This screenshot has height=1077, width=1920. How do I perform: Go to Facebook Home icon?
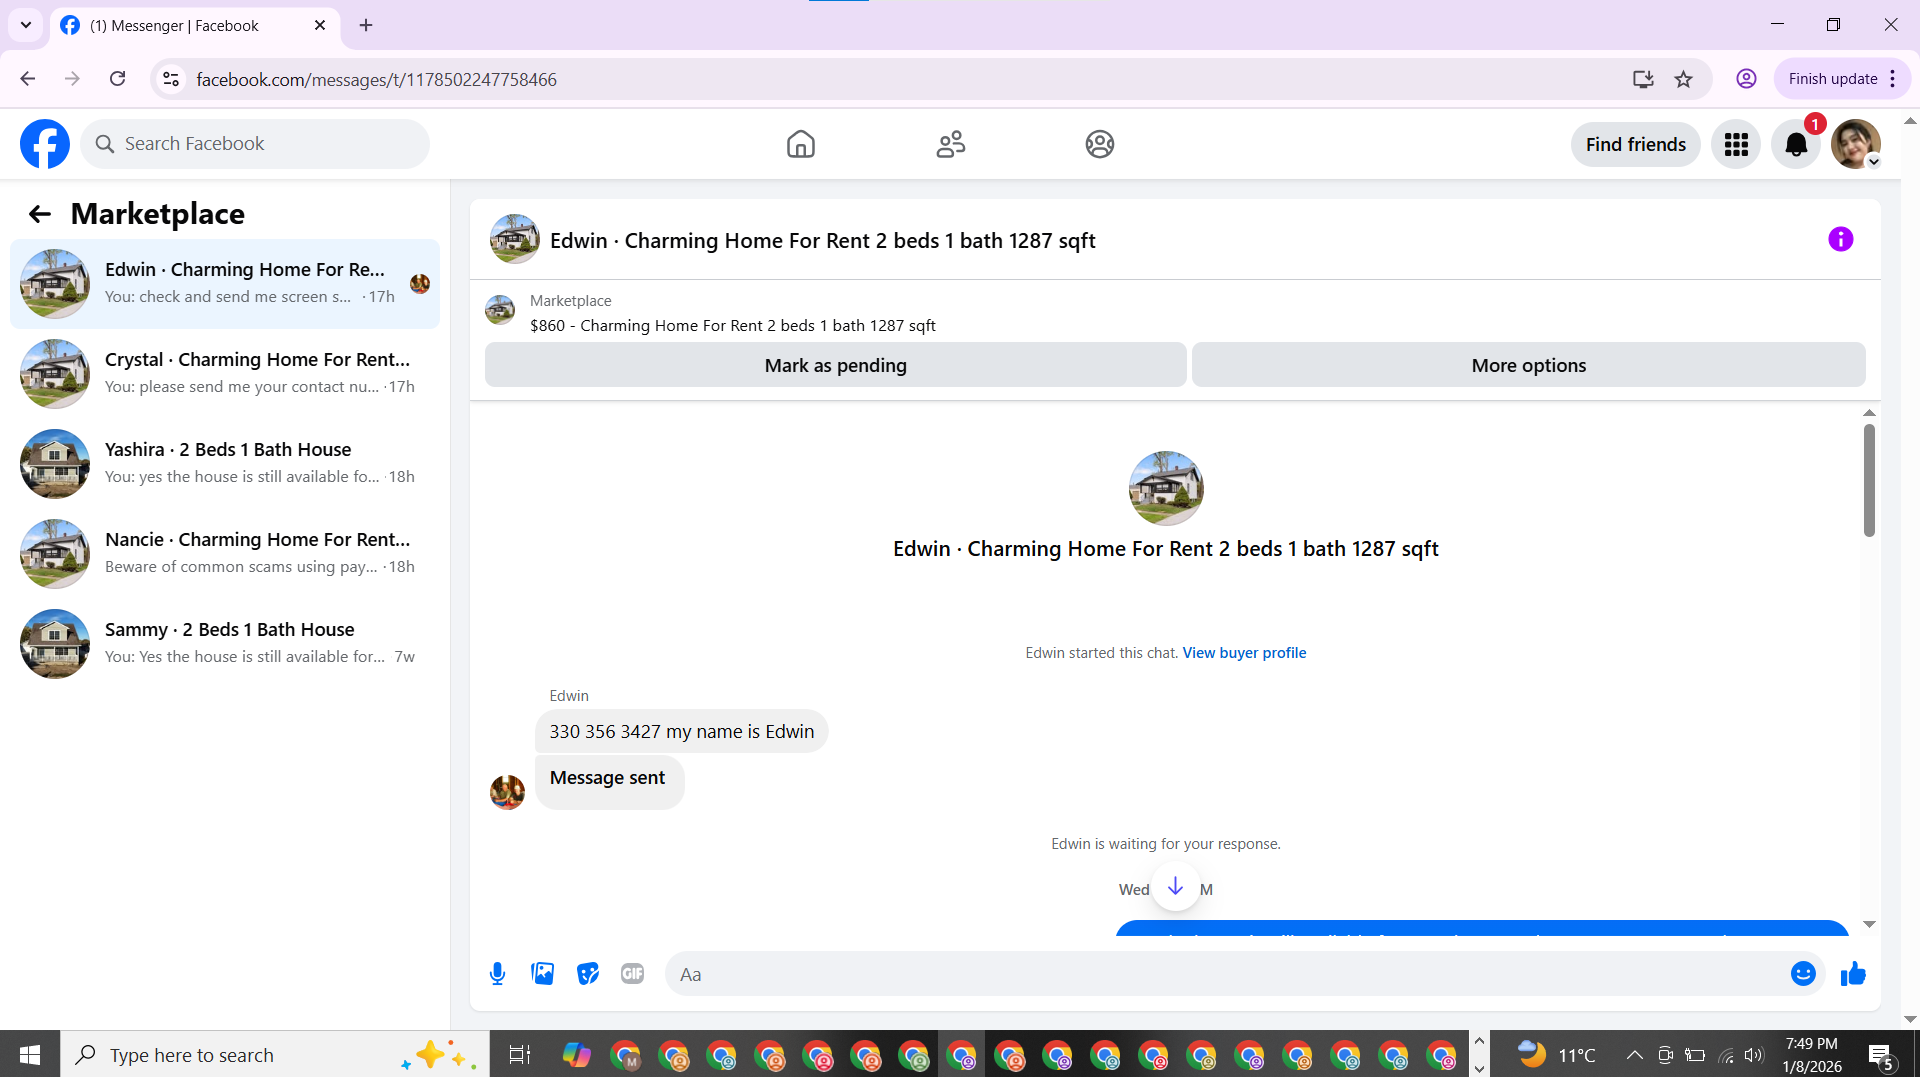pyautogui.click(x=801, y=144)
